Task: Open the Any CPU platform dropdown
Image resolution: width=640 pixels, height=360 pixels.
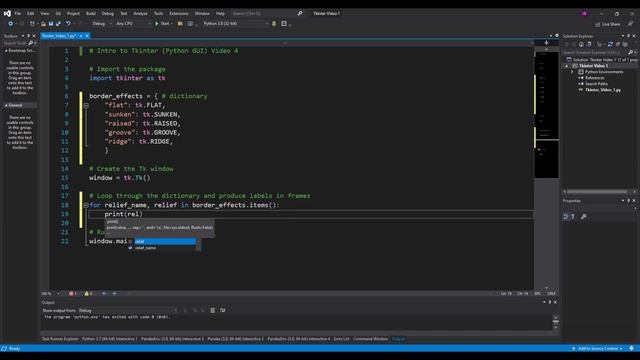Action: [x=133, y=24]
